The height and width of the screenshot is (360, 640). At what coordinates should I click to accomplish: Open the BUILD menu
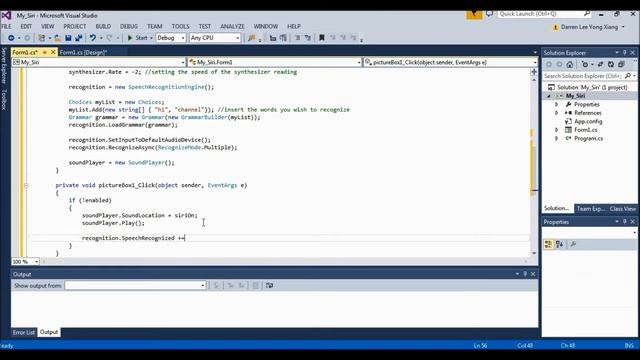(x=103, y=26)
